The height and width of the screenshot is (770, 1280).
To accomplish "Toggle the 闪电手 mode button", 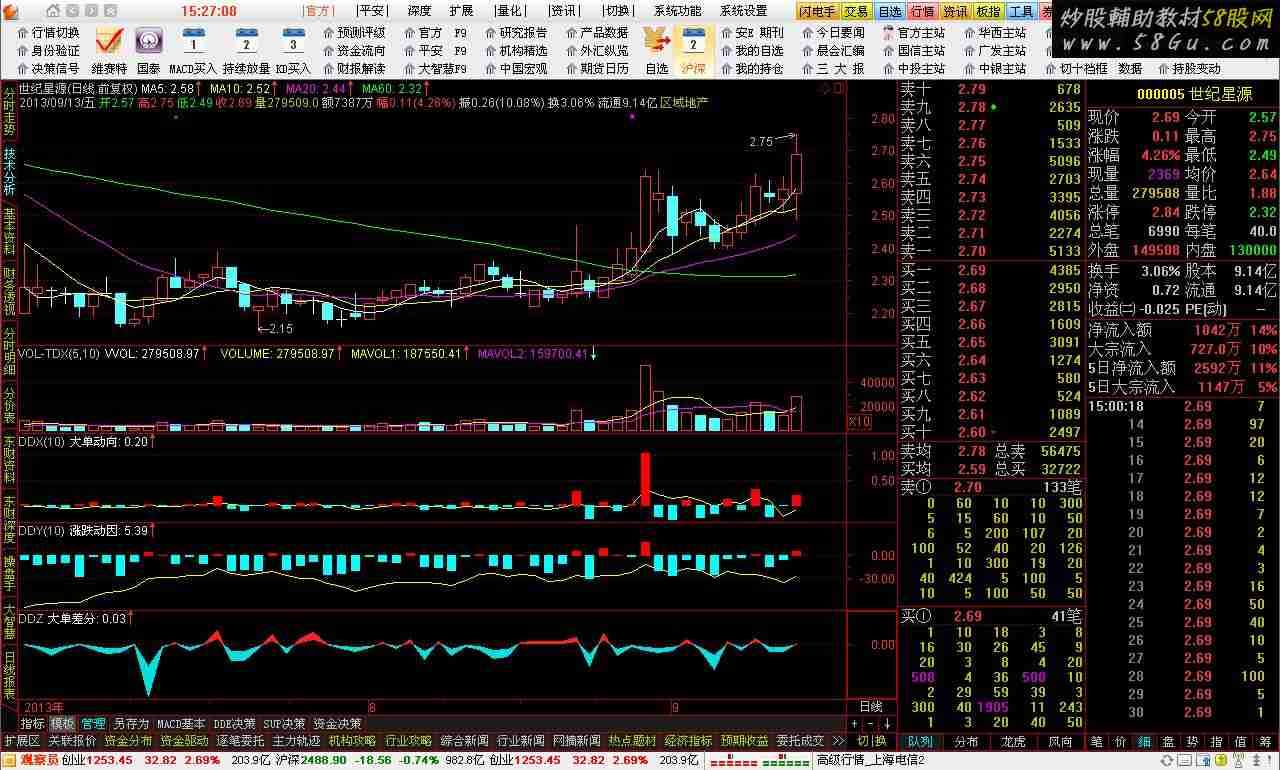I will click(x=817, y=11).
